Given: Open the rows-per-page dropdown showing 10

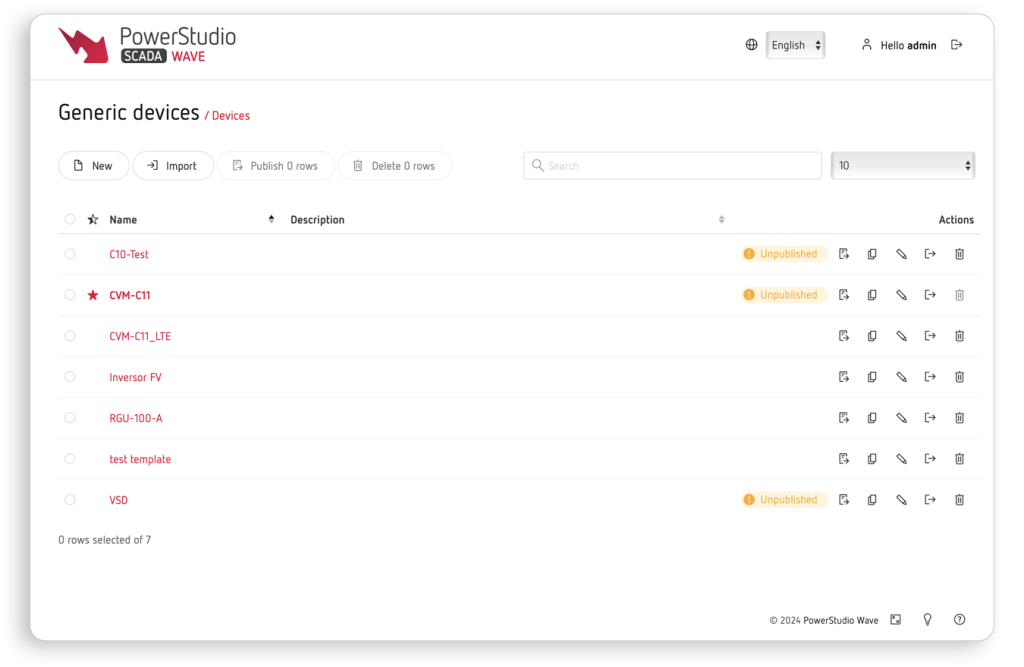Looking at the screenshot, I should 902,165.
